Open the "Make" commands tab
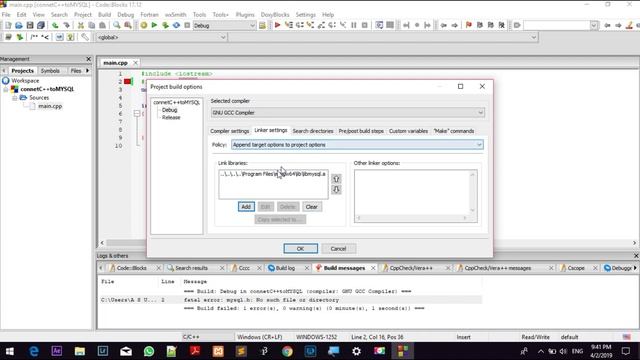The image size is (640, 360). (453, 131)
